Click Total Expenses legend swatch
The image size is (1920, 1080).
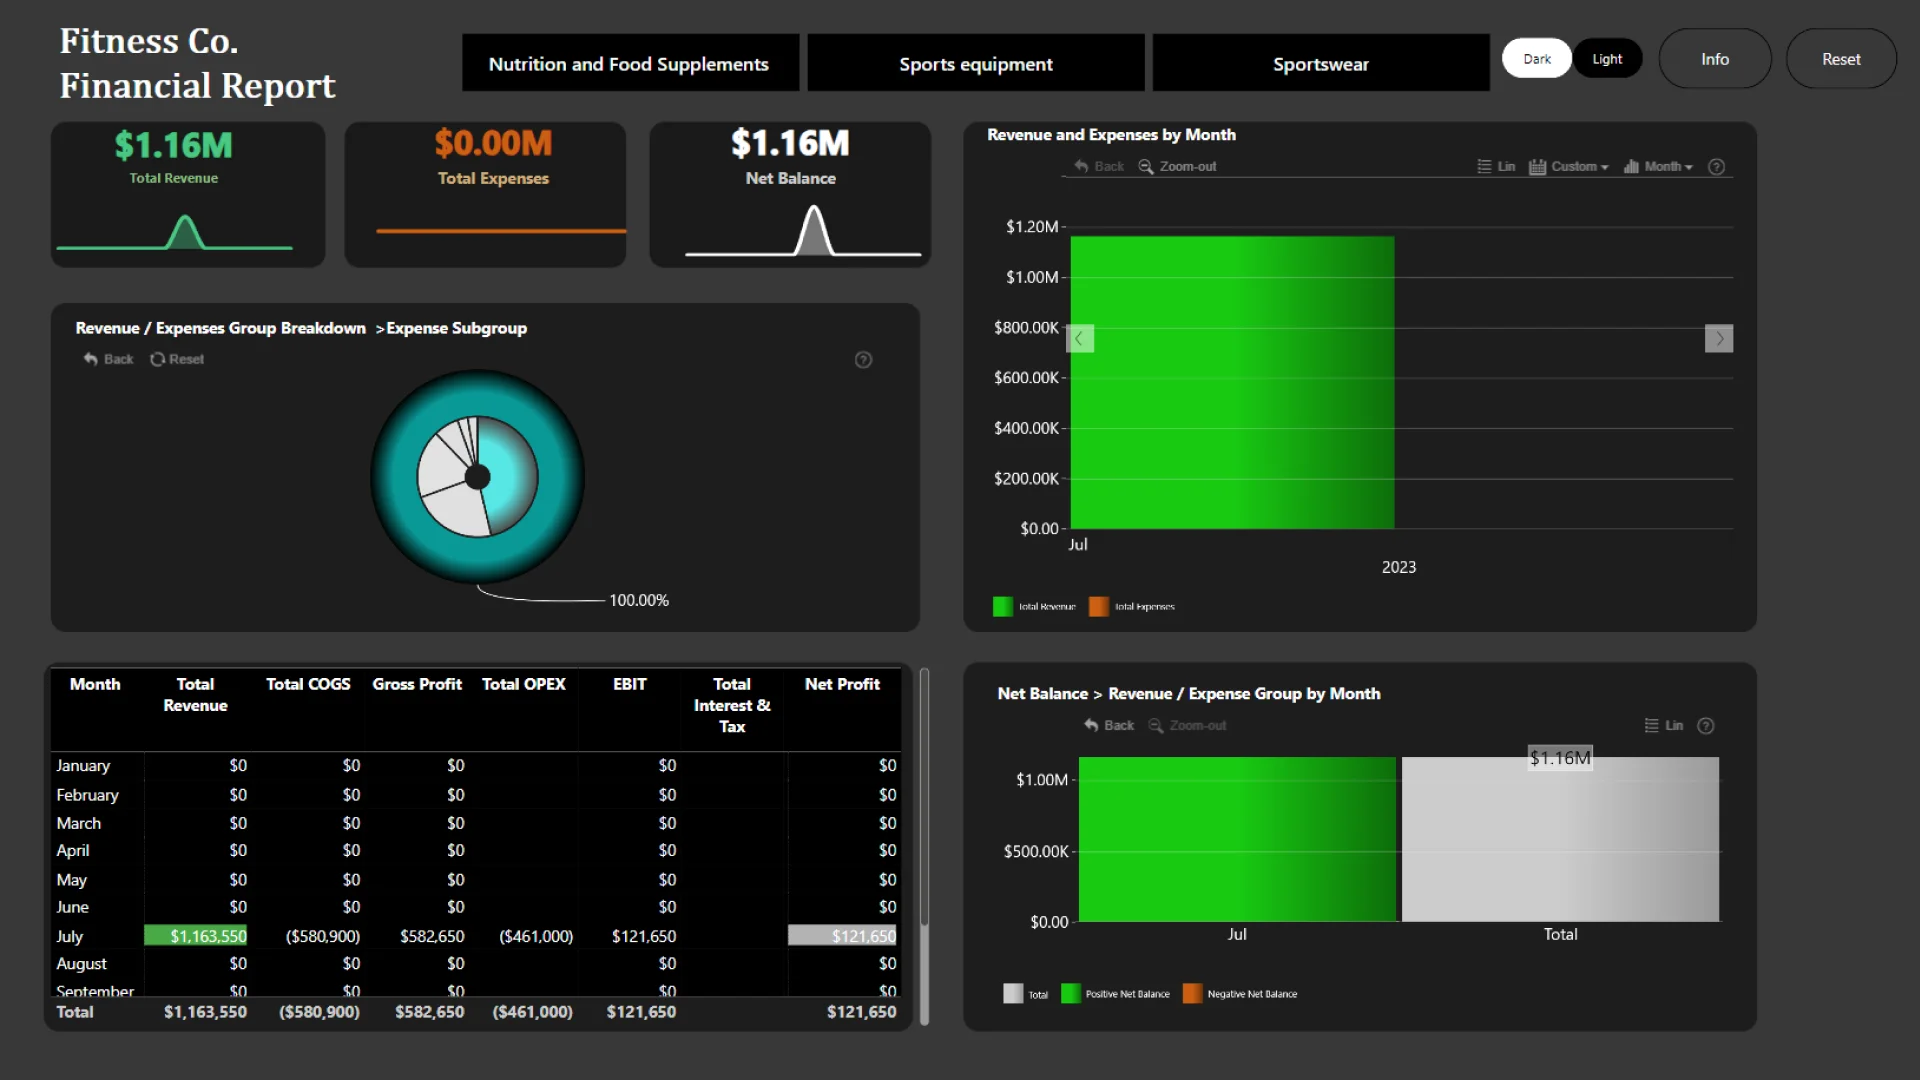tap(1098, 606)
